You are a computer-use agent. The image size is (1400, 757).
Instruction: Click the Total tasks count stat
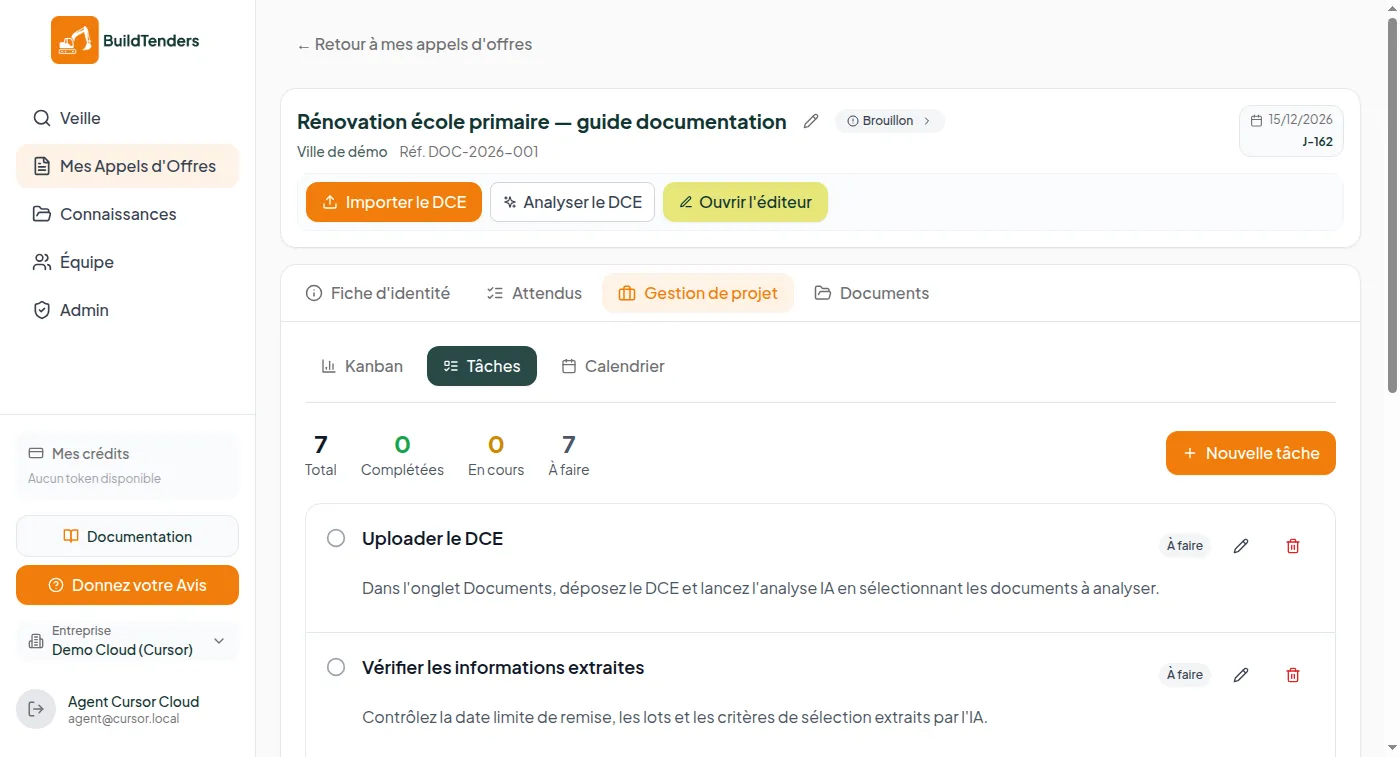[321, 455]
